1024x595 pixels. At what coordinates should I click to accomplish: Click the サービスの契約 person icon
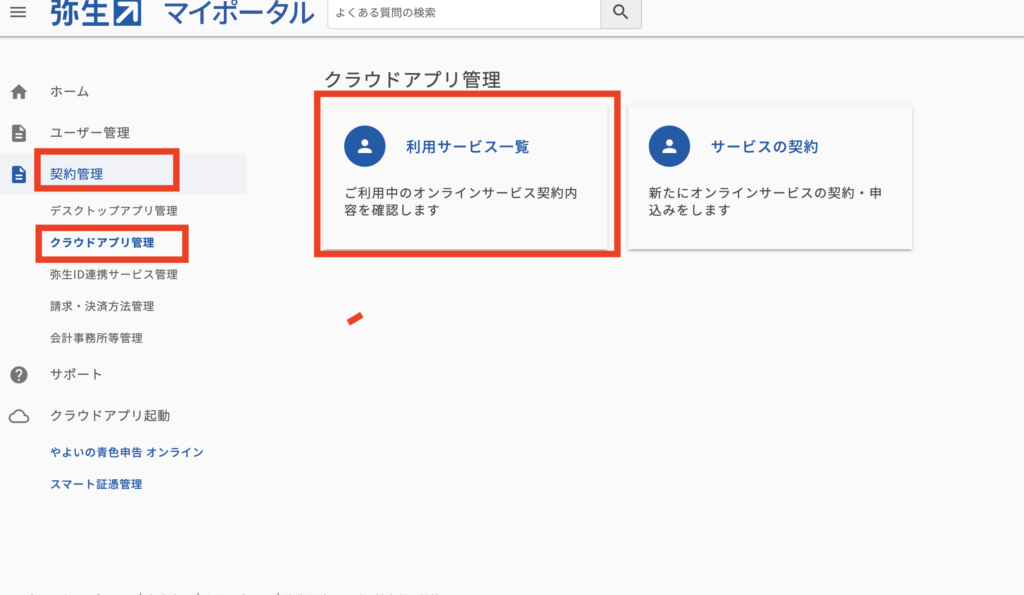[669, 146]
